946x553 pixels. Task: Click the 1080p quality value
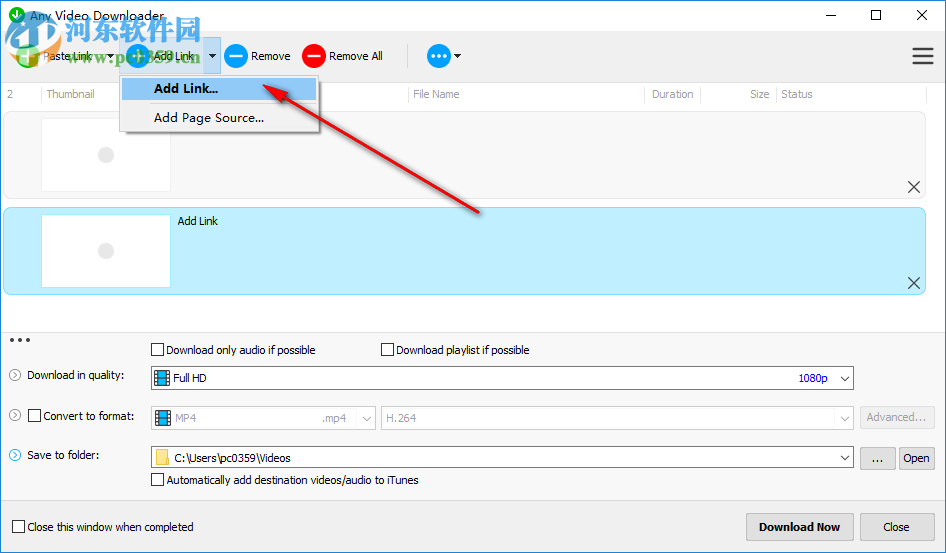pyautogui.click(x=813, y=378)
